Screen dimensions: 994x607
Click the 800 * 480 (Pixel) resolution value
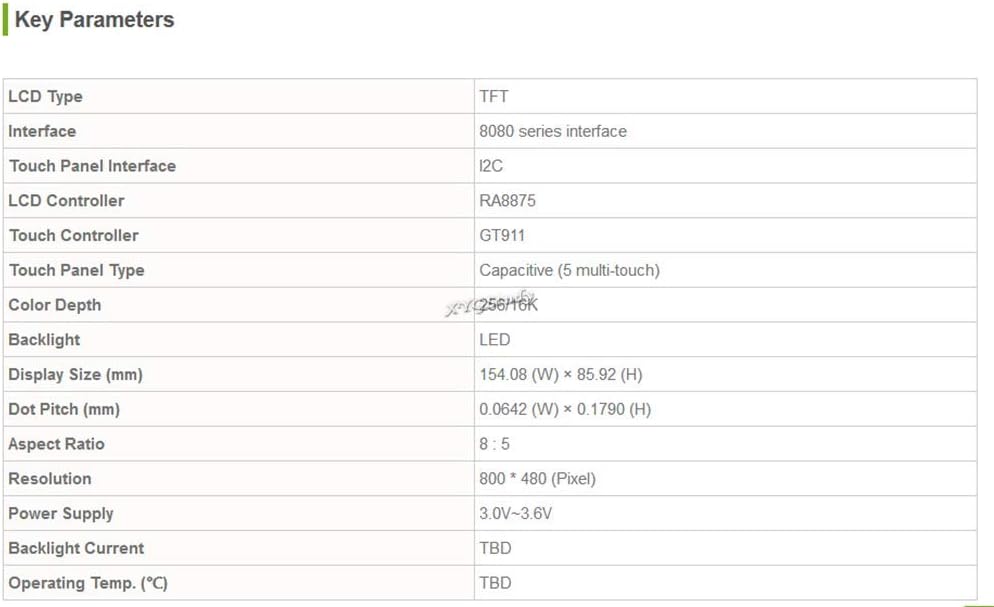pyautogui.click(x=538, y=479)
